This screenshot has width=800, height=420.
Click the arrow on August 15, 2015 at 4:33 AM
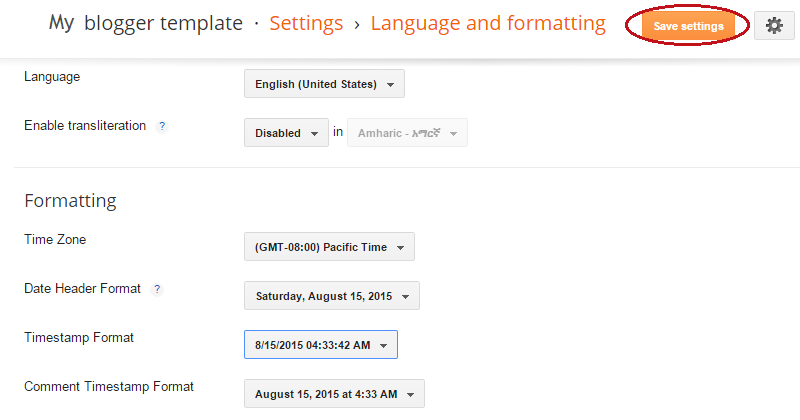point(411,395)
